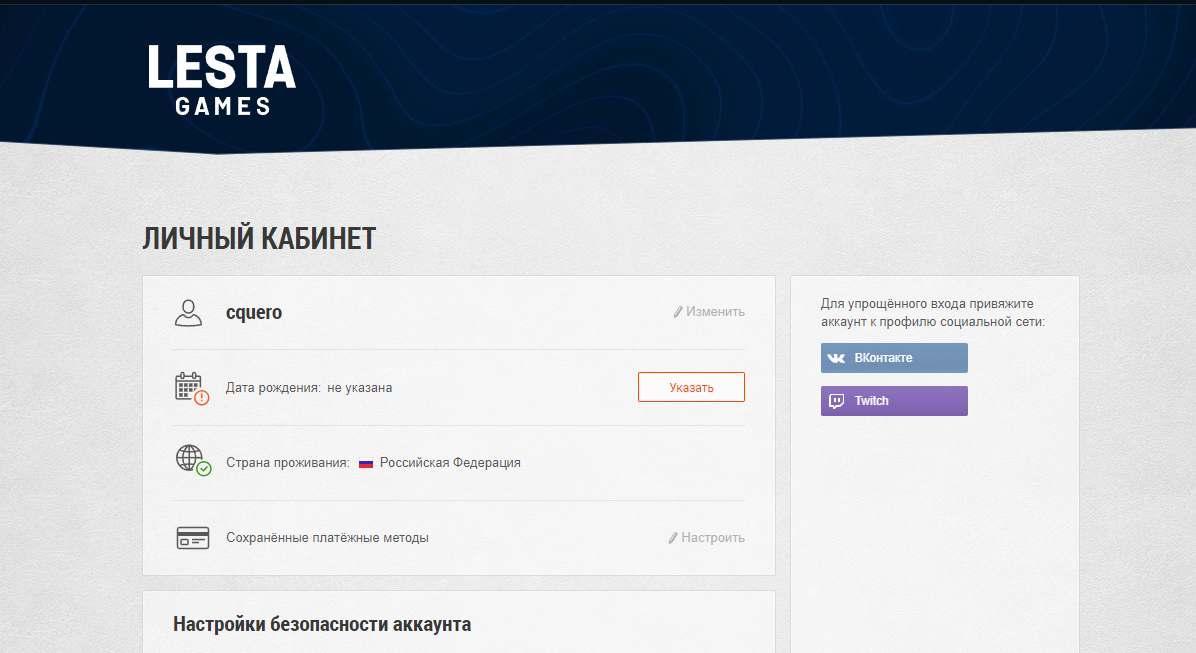1196x653 pixels.
Task: Open the Изменить link for username
Action: [715, 312]
